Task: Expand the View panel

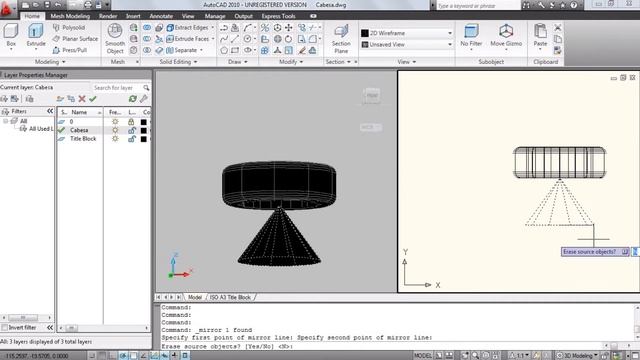Action: [407, 62]
